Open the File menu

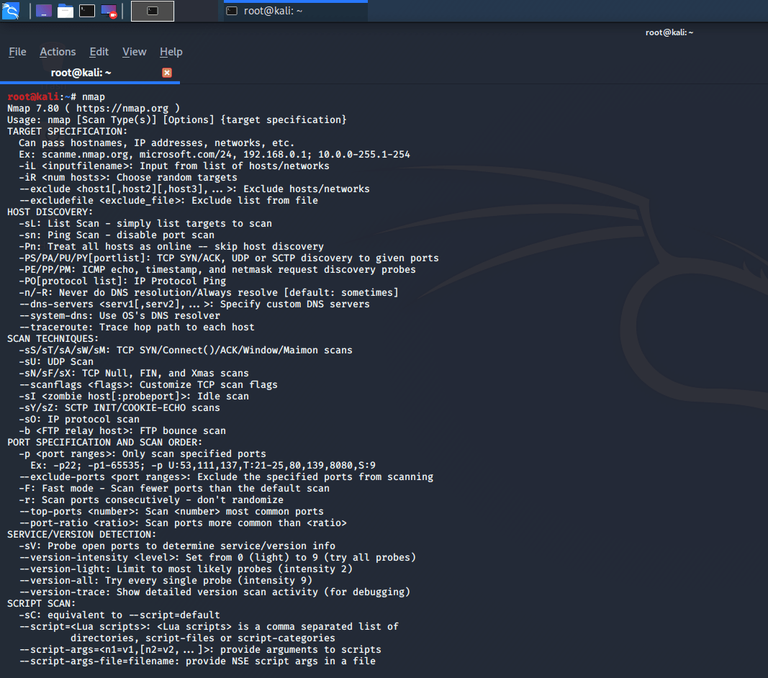17,51
